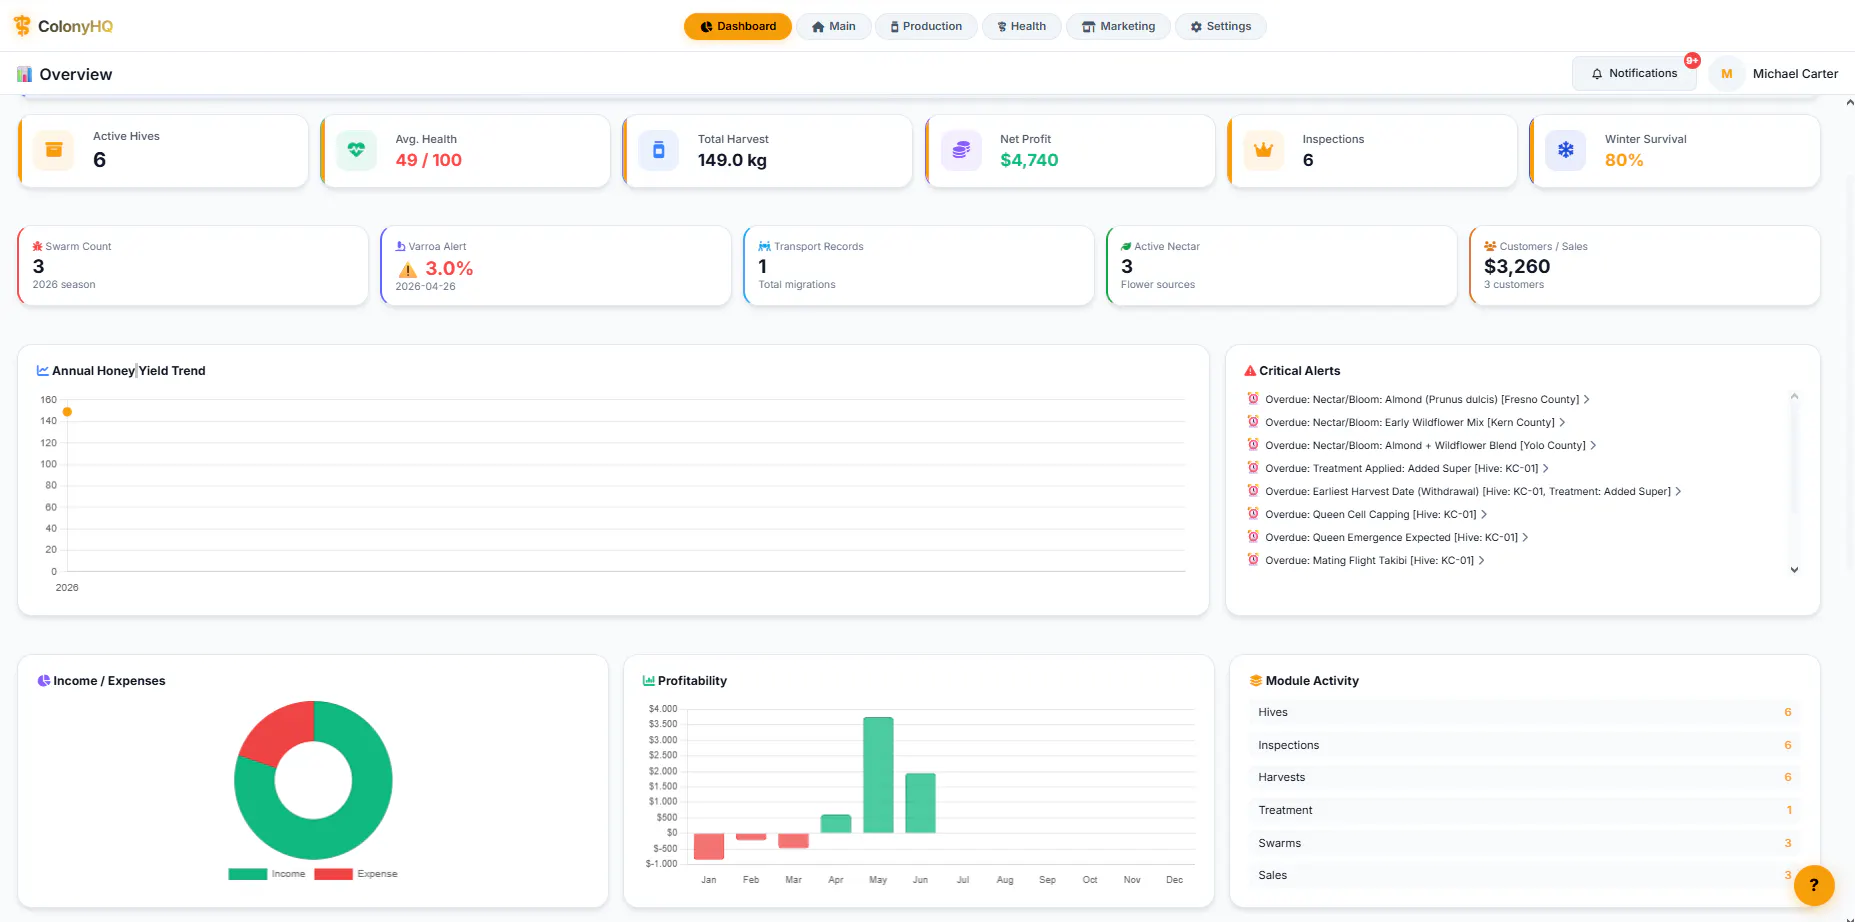This screenshot has width=1855, height=922.
Task: Expand chevron for Mating Flight Takibi alert
Action: [x=1481, y=561]
